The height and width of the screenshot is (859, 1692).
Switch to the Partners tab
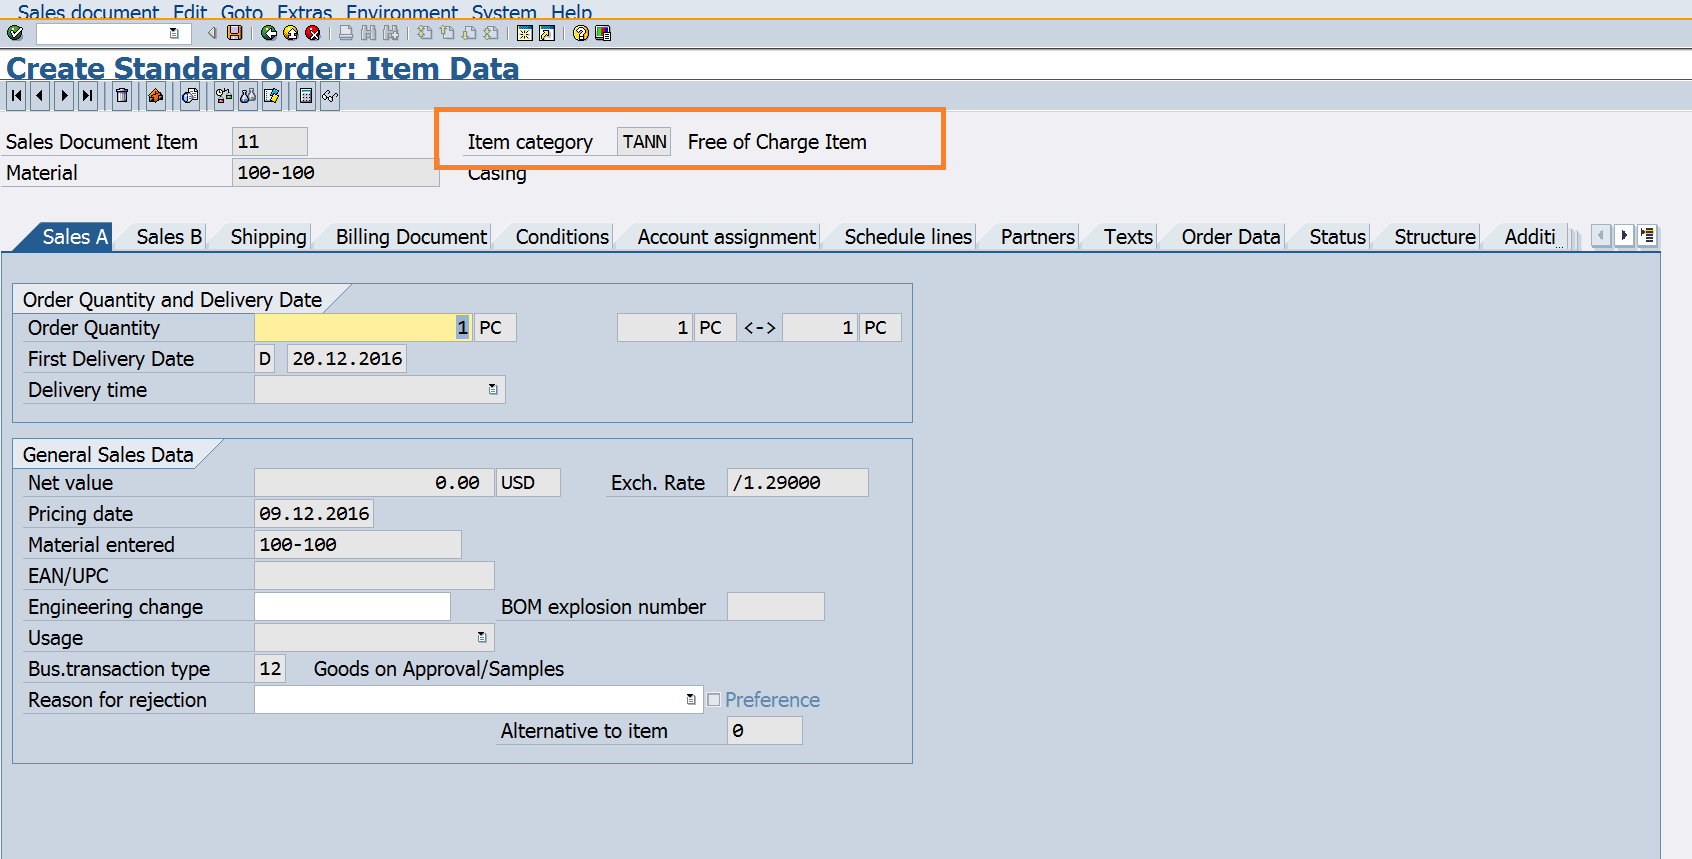(x=1037, y=237)
